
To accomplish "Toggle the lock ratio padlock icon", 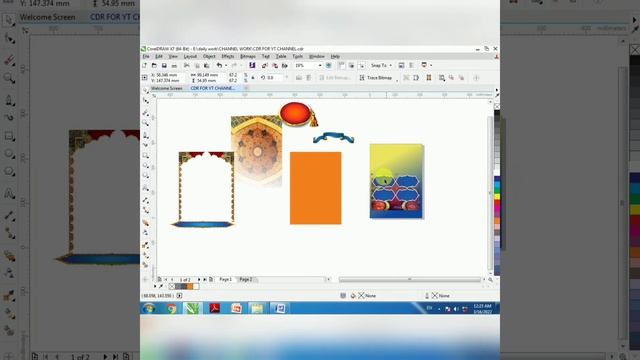I will click(x=253, y=78).
